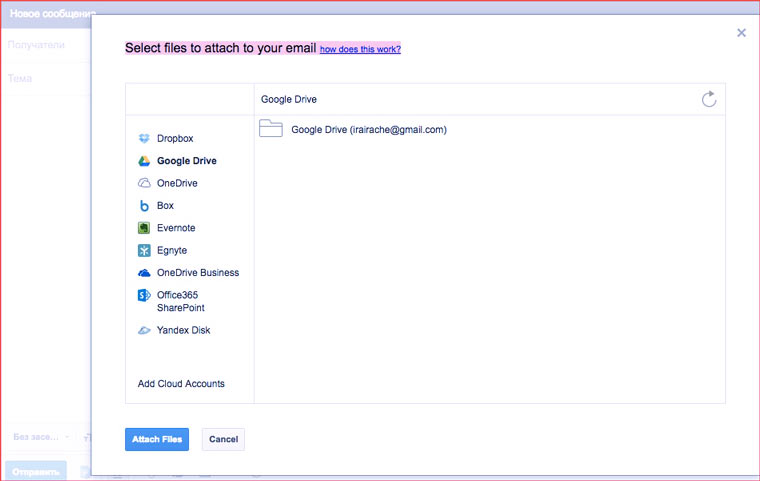Click the OneDrive Business cloud icon
The height and width of the screenshot is (481, 760).
pyautogui.click(x=144, y=273)
